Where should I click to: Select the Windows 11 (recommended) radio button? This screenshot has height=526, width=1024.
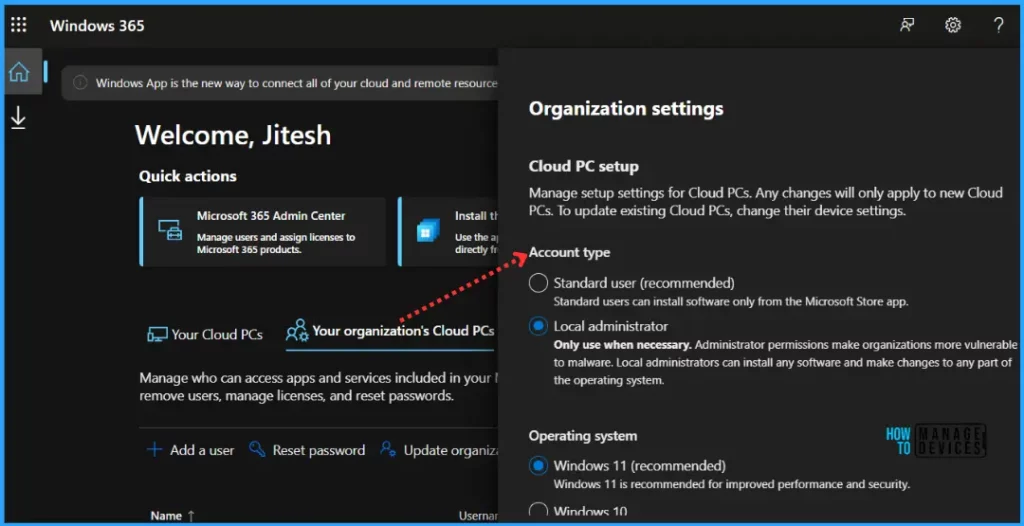pos(538,466)
